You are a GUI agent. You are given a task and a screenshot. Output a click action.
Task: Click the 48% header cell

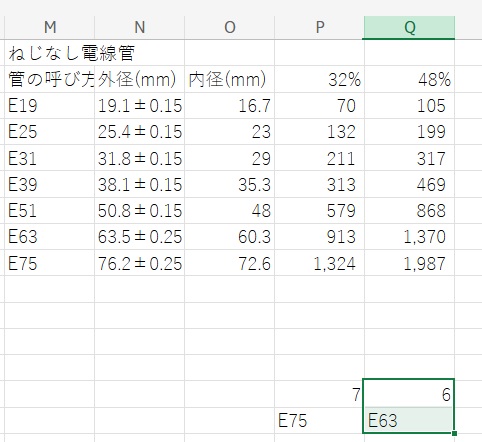pos(409,79)
